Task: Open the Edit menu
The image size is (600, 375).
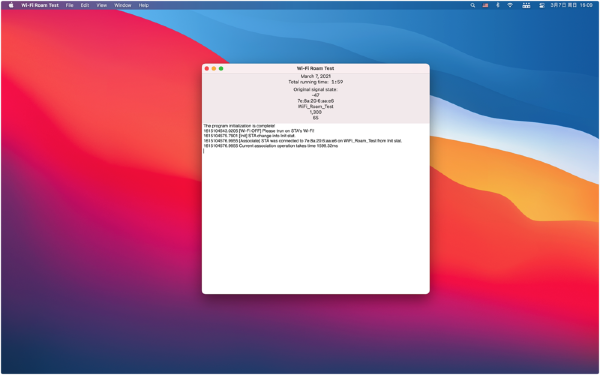Action: [85, 5]
